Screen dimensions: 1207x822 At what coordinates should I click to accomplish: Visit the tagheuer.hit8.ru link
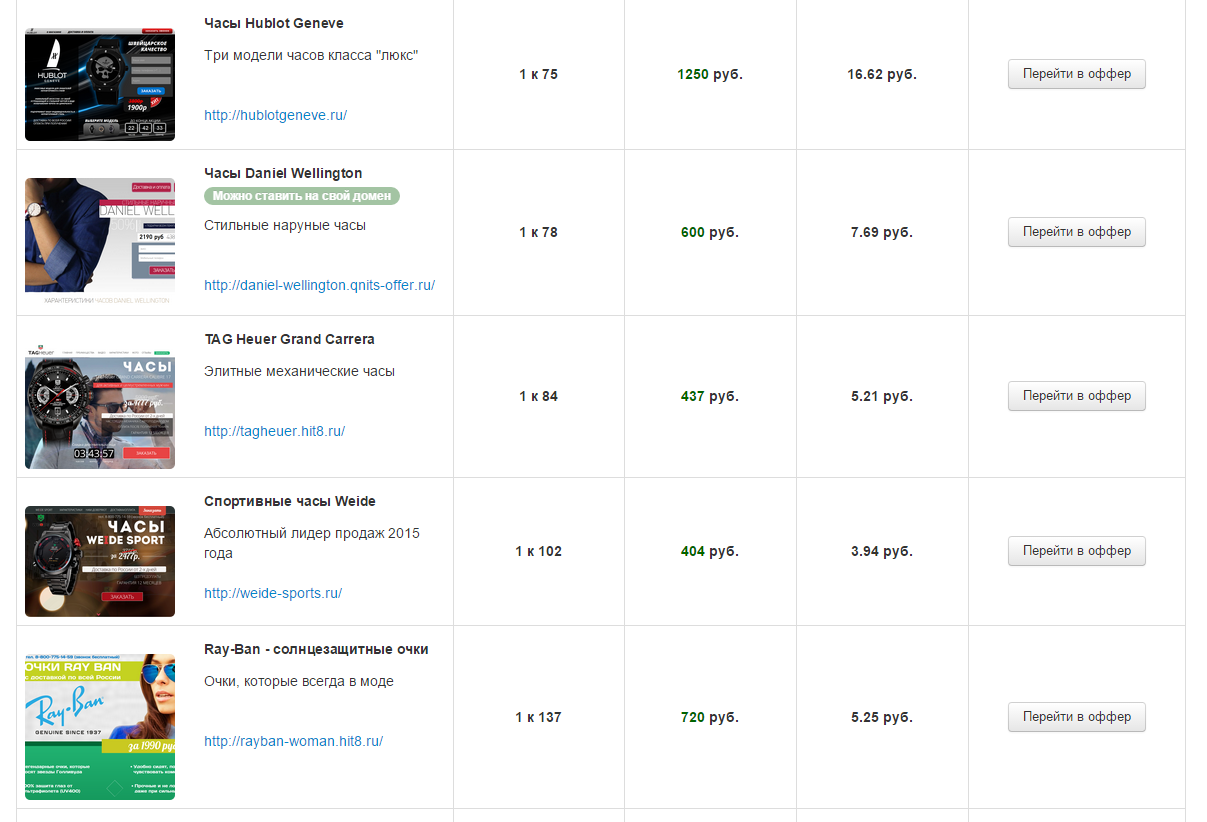click(274, 431)
